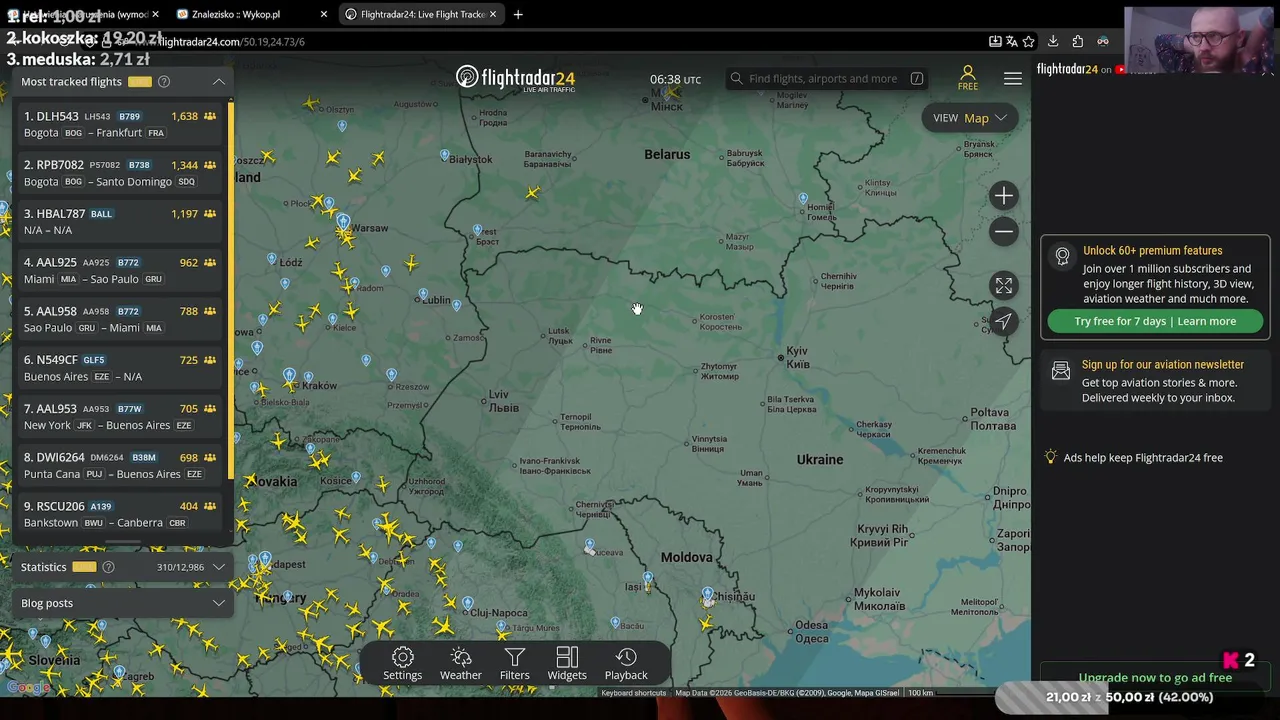Close the Flightradar24 browser tab

[x=492, y=14]
